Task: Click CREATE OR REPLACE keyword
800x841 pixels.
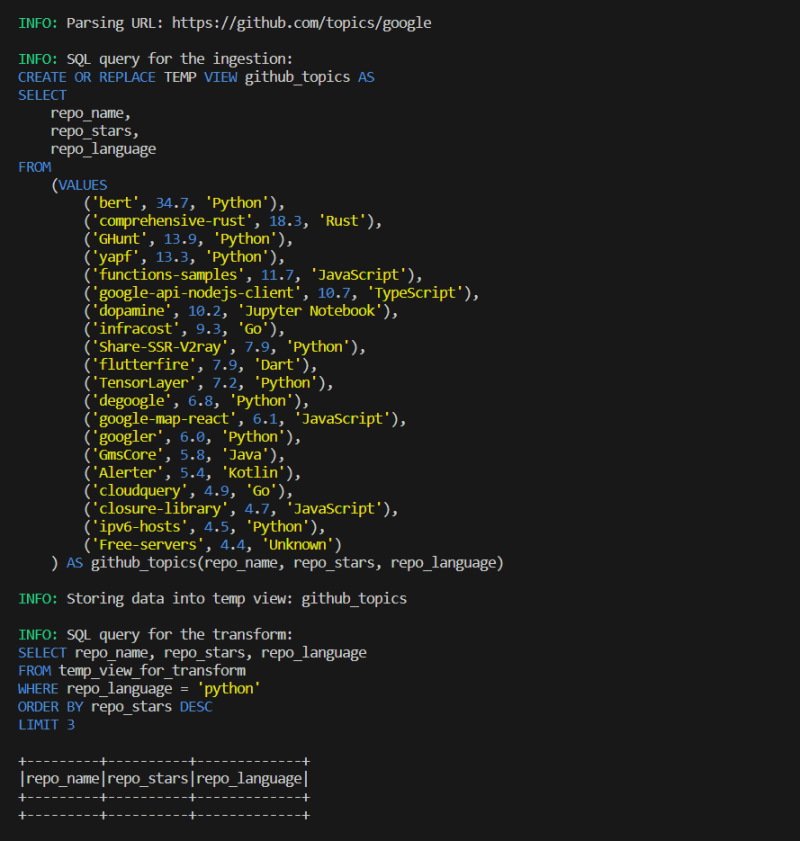Action: tap(87, 77)
